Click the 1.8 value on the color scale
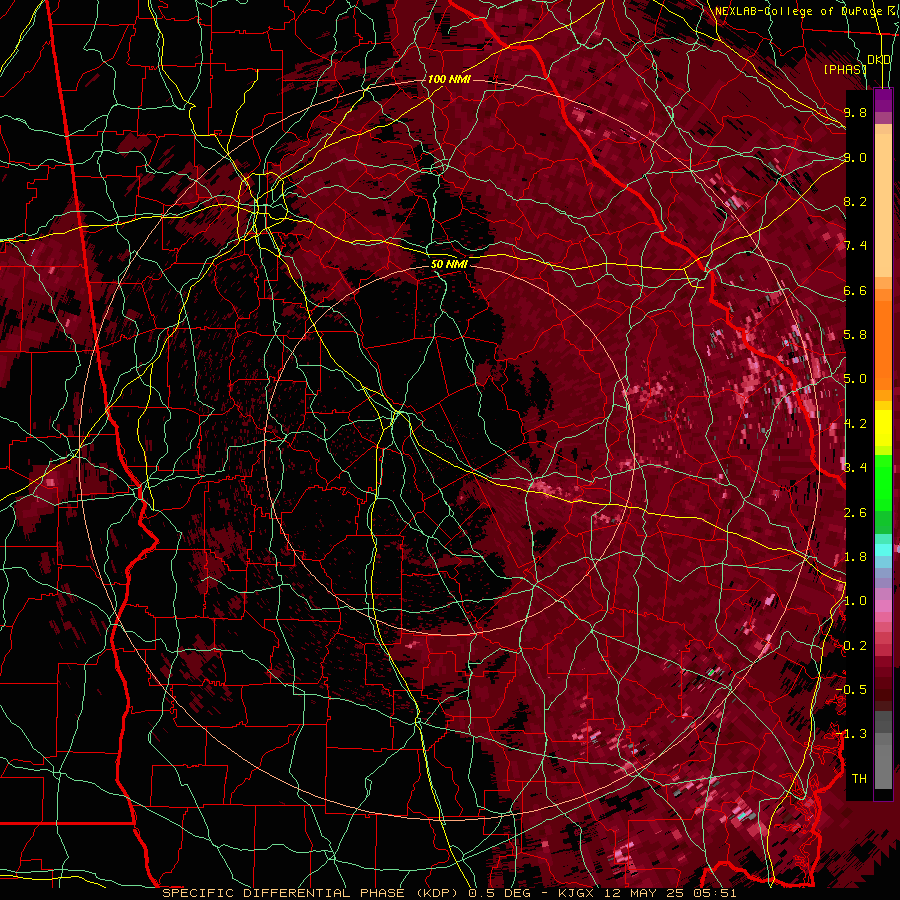This screenshot has width=900, height=900. (855, 556)
